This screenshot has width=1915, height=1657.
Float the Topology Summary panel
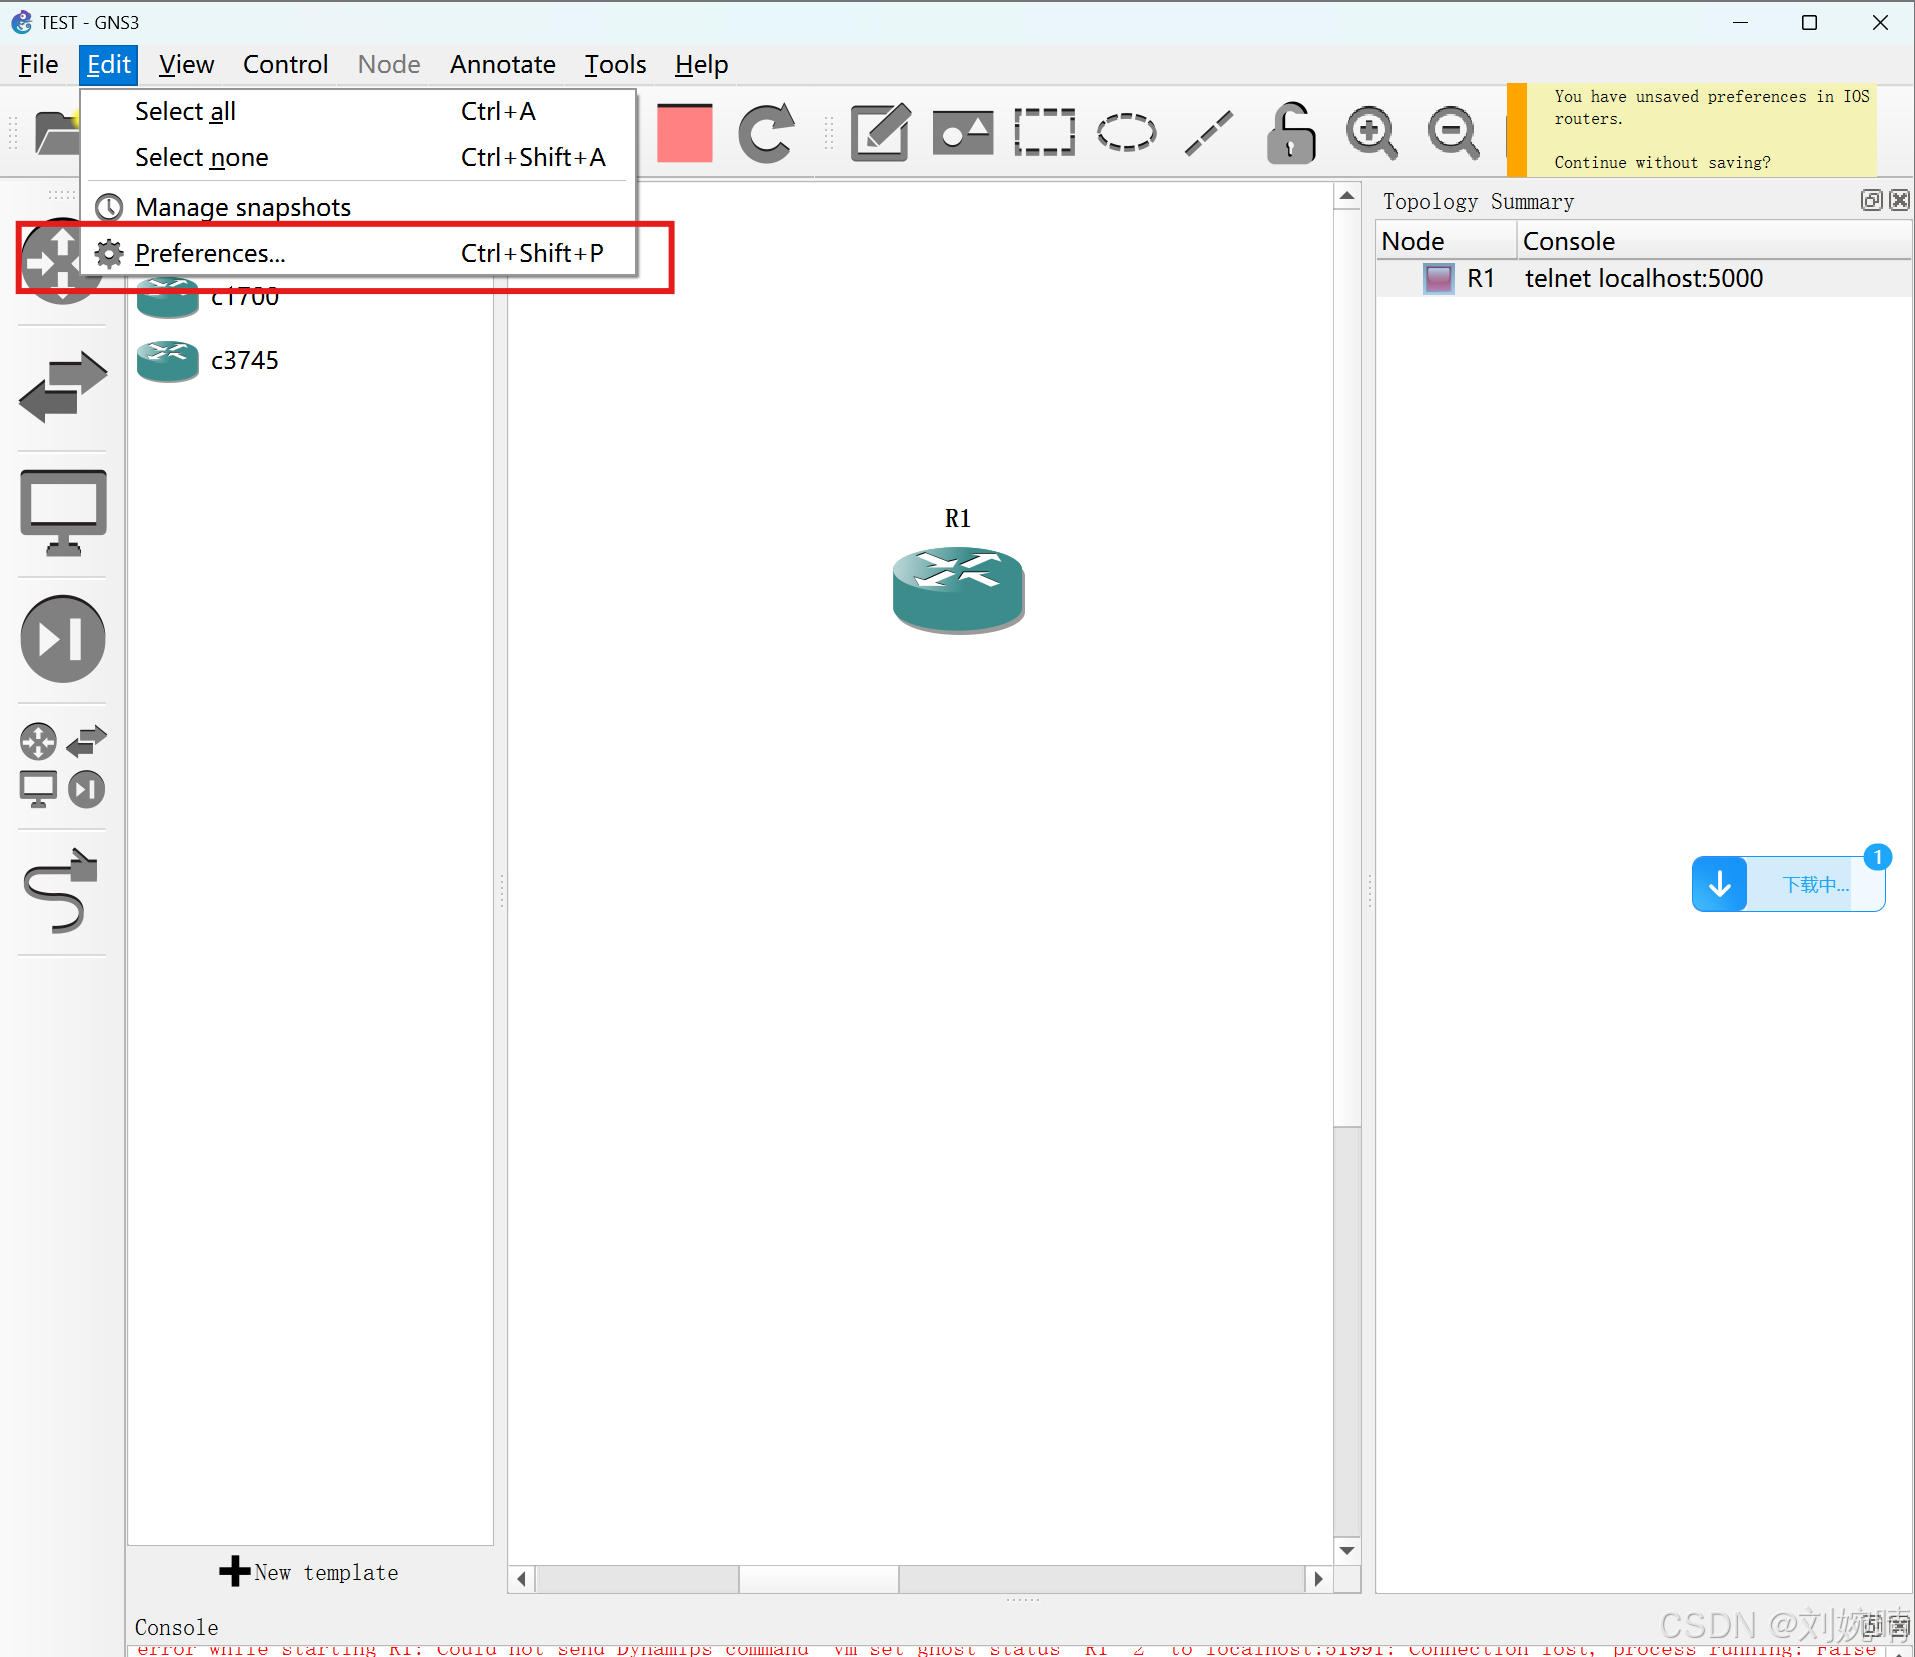[x=1871, y=200]
